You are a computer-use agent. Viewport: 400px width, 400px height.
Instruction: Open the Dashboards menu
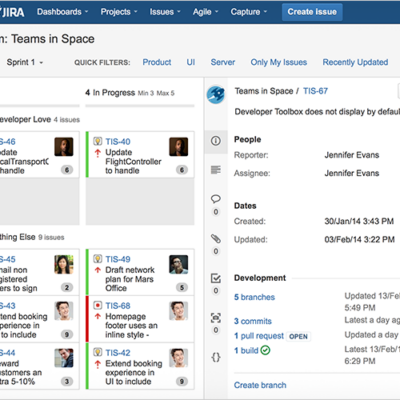(63, 12)
